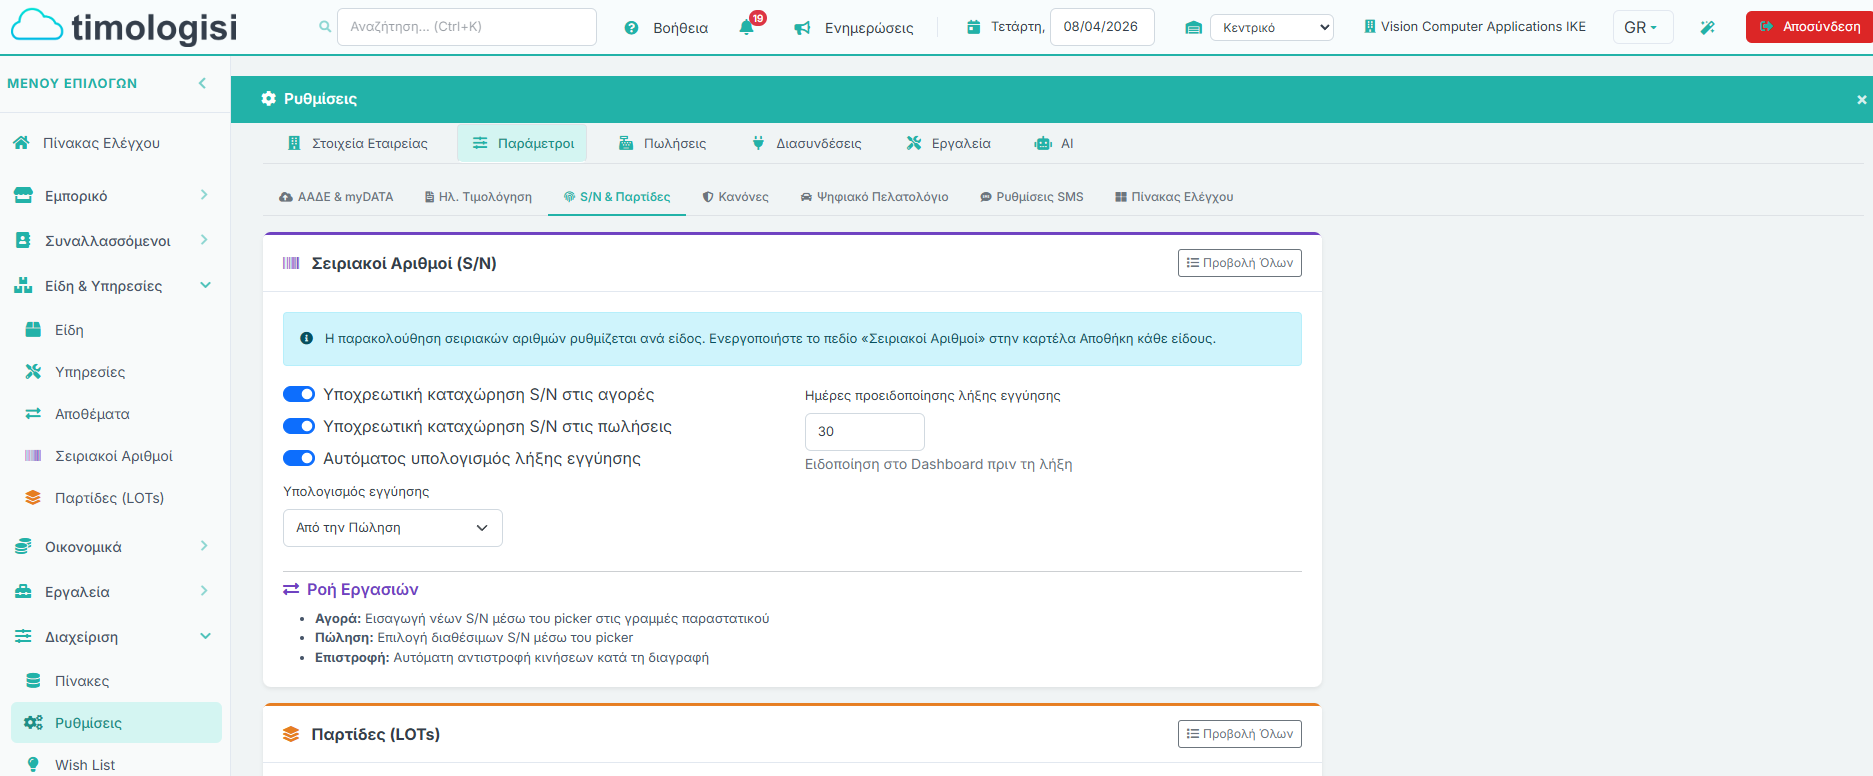Open the notifications bell icon
Image resolution: width=1873 pixels, height=776 pixels.
coord(747,27)
